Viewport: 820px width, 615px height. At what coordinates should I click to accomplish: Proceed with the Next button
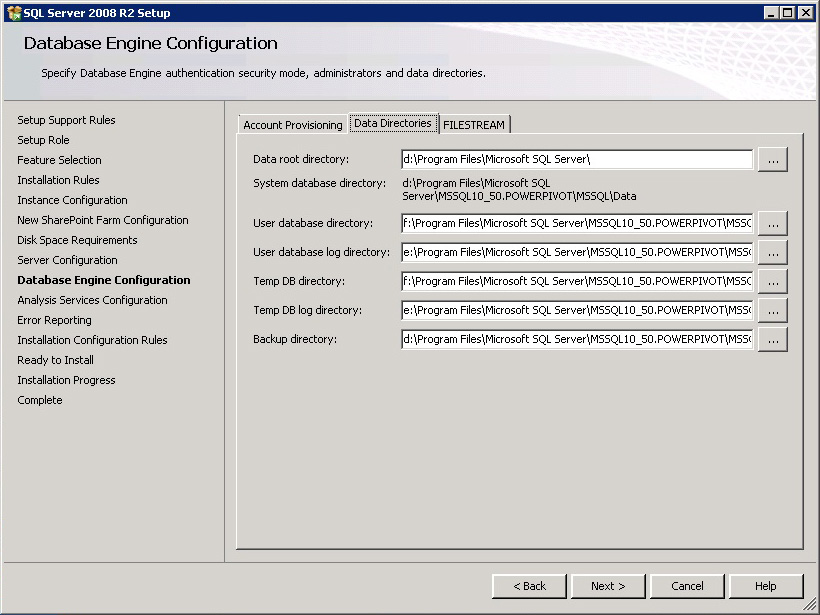tap(608, 586)
